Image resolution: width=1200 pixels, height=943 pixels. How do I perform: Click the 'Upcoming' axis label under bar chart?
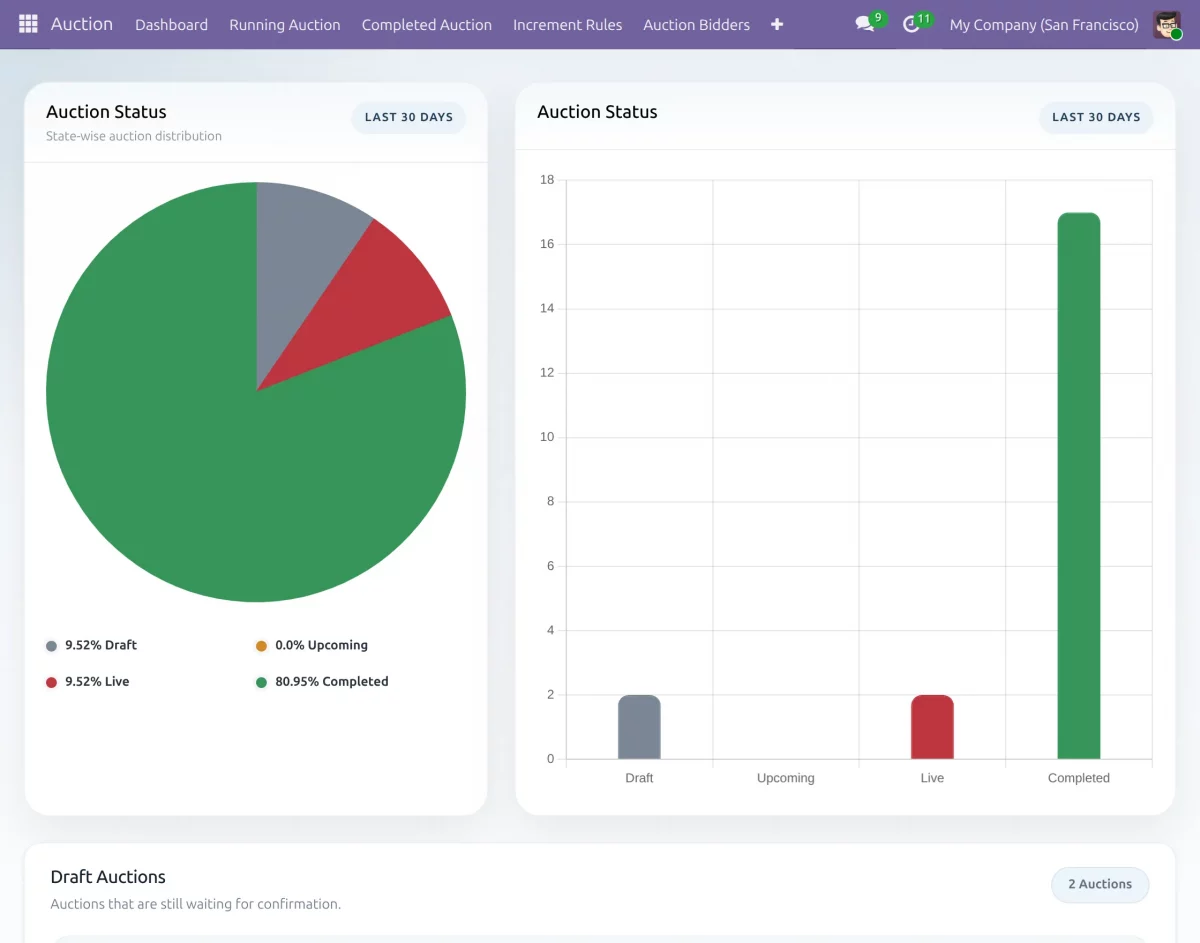point(786,778)
